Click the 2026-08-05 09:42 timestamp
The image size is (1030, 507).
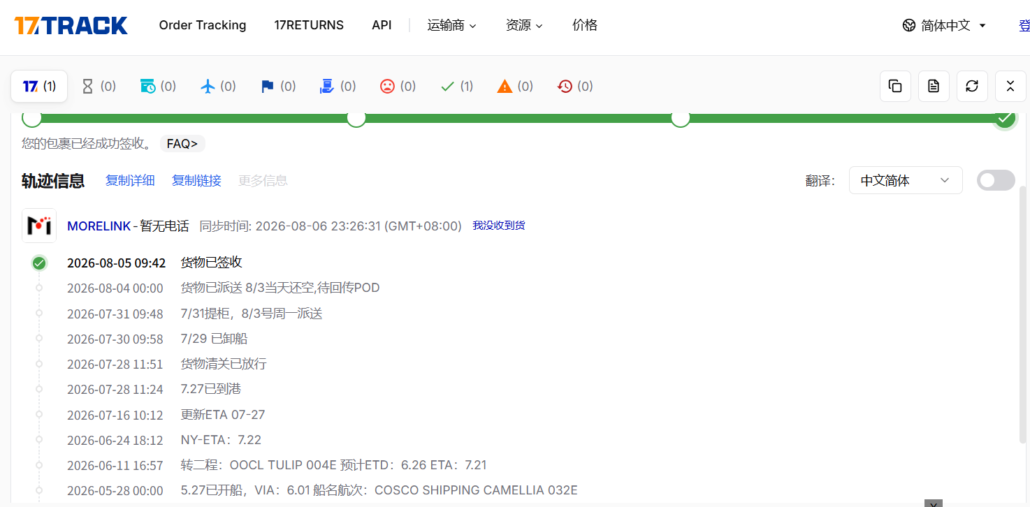click(x=116, y=263)
